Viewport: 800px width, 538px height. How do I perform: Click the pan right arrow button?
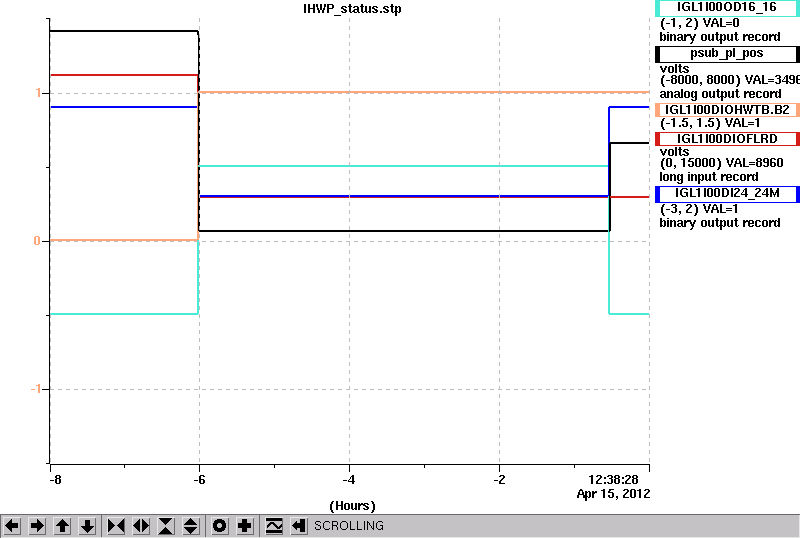tap(37, 526)
